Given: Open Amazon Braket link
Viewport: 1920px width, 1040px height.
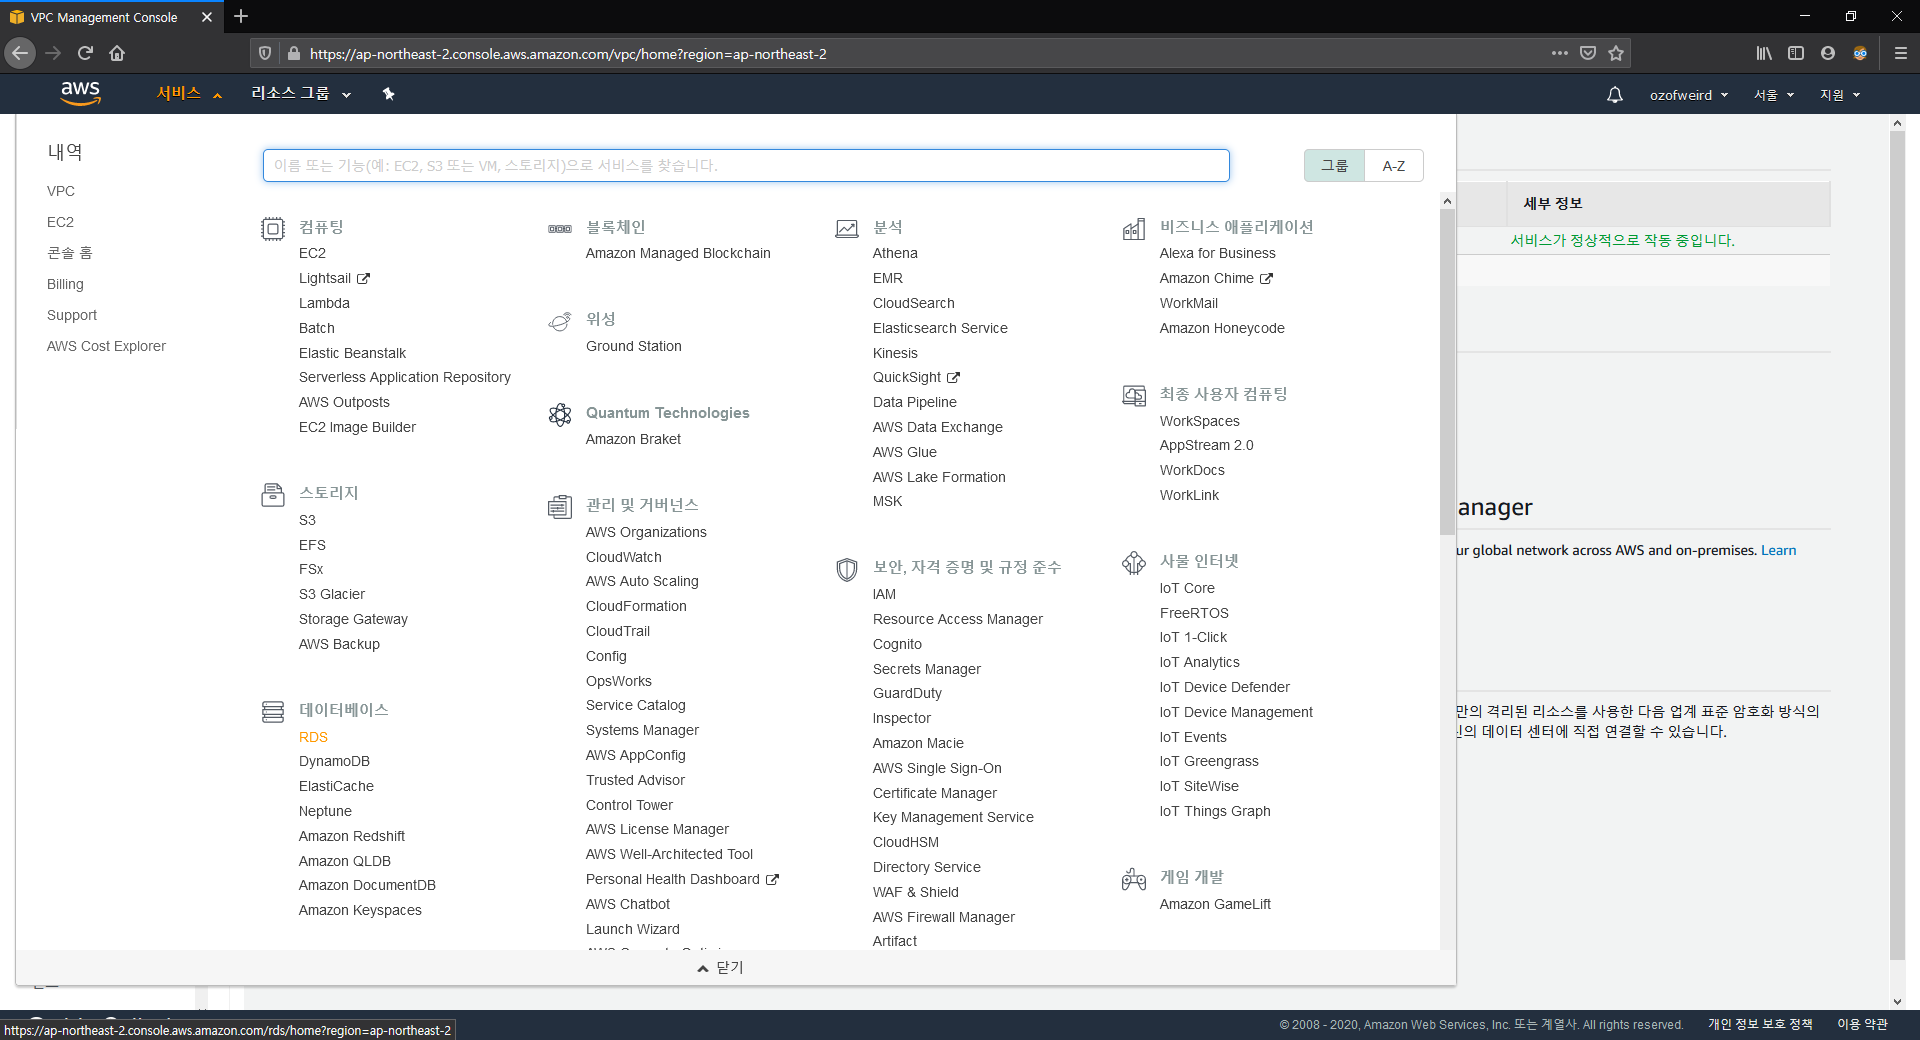Looking at the screenshot, I should coord(633,439).
